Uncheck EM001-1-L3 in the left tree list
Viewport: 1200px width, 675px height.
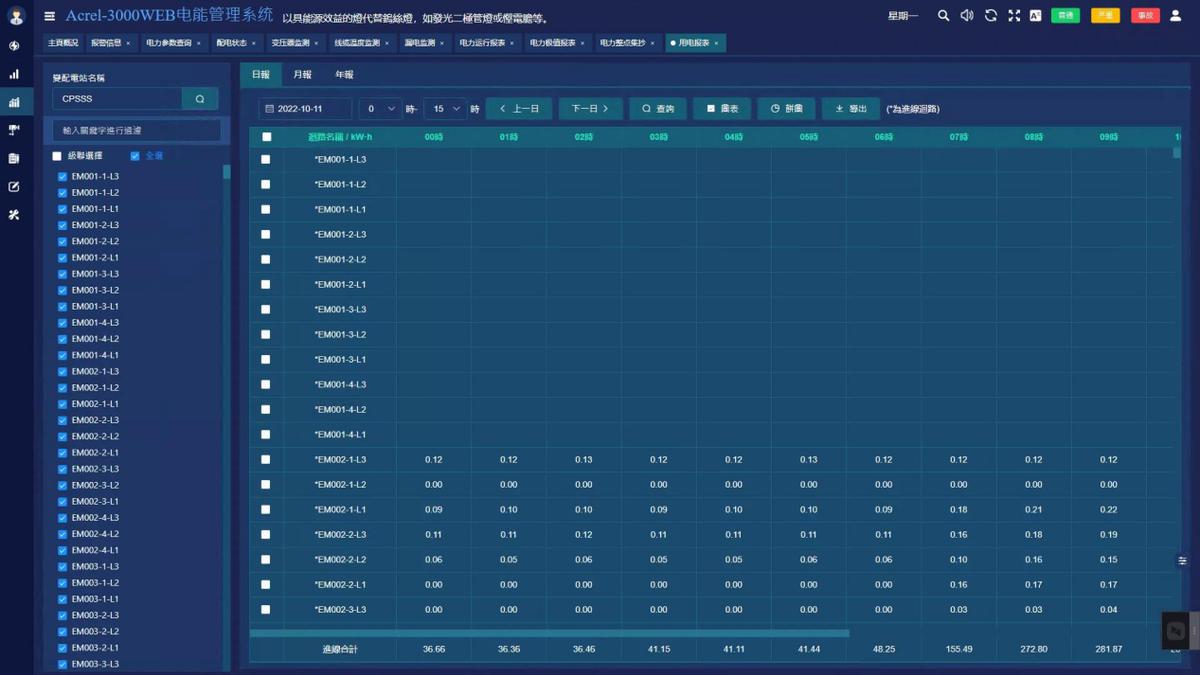click(x=62, y=177)
